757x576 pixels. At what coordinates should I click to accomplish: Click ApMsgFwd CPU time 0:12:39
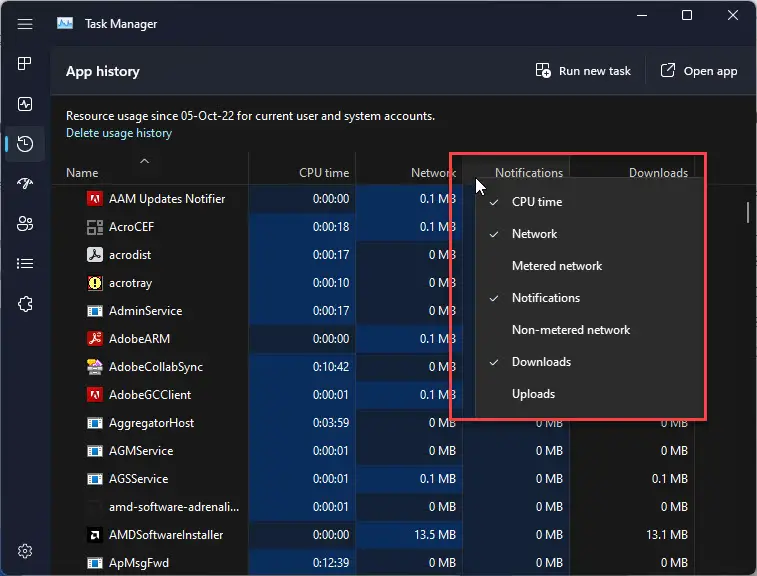click(331, 563)
